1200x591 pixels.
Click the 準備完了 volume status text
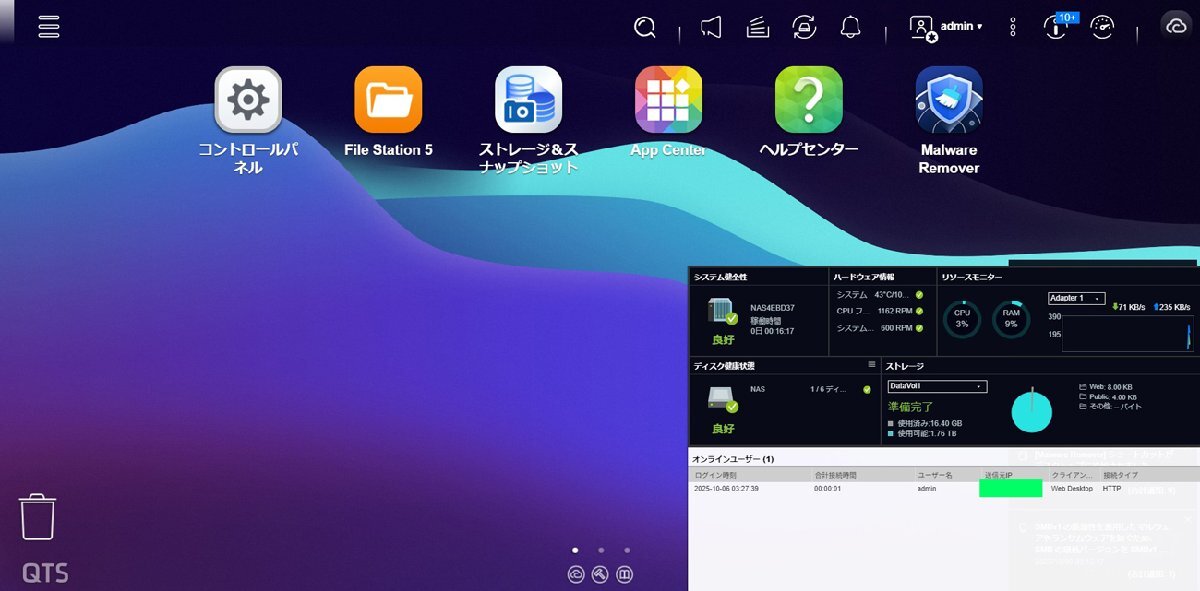point(910,407)
